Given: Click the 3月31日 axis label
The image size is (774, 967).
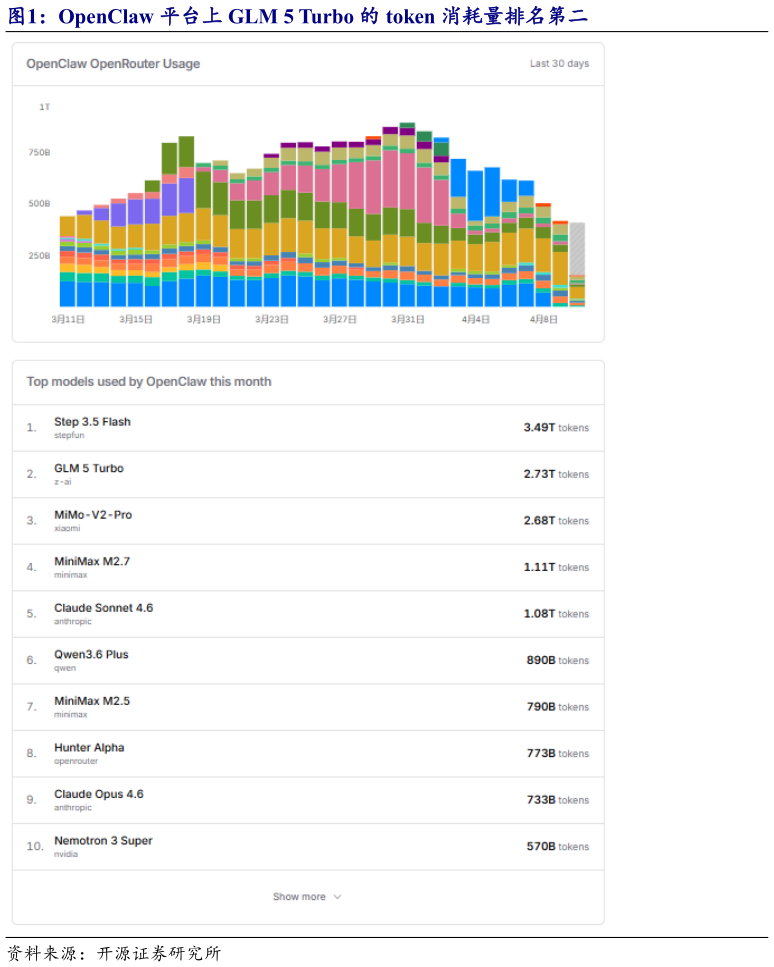Looking at the screenshot, I should point(407,319).
